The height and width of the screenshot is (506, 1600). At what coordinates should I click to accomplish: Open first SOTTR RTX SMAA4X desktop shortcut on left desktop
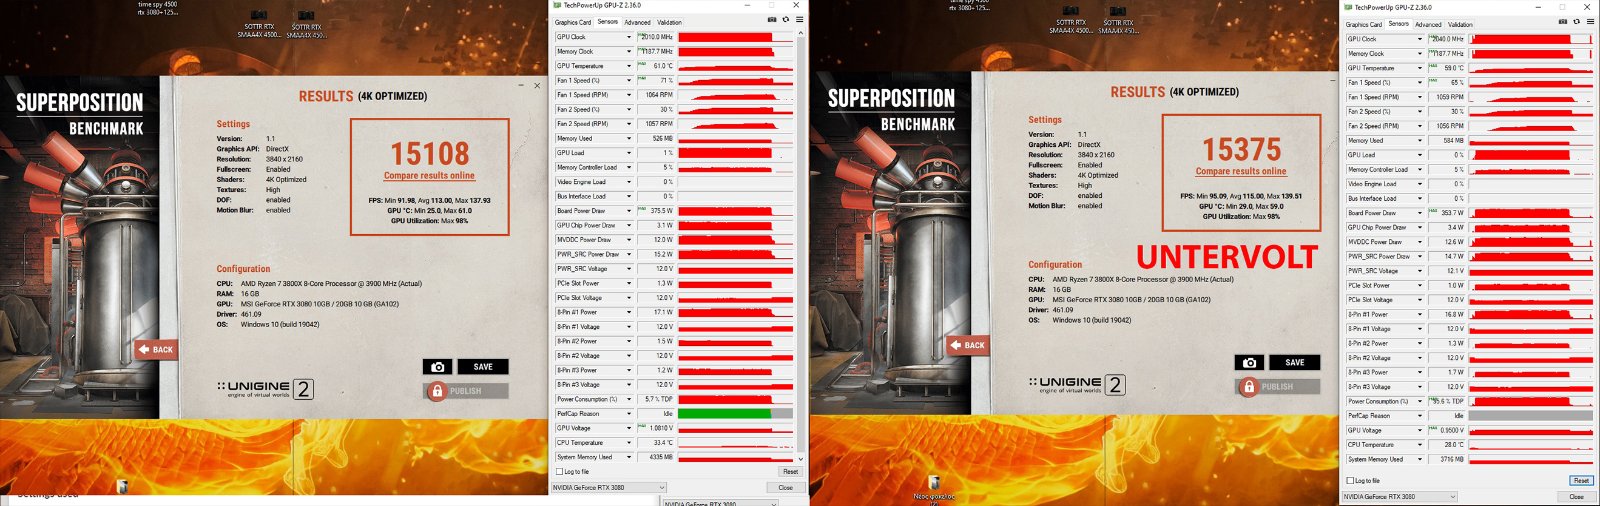[x=260, y=26]
